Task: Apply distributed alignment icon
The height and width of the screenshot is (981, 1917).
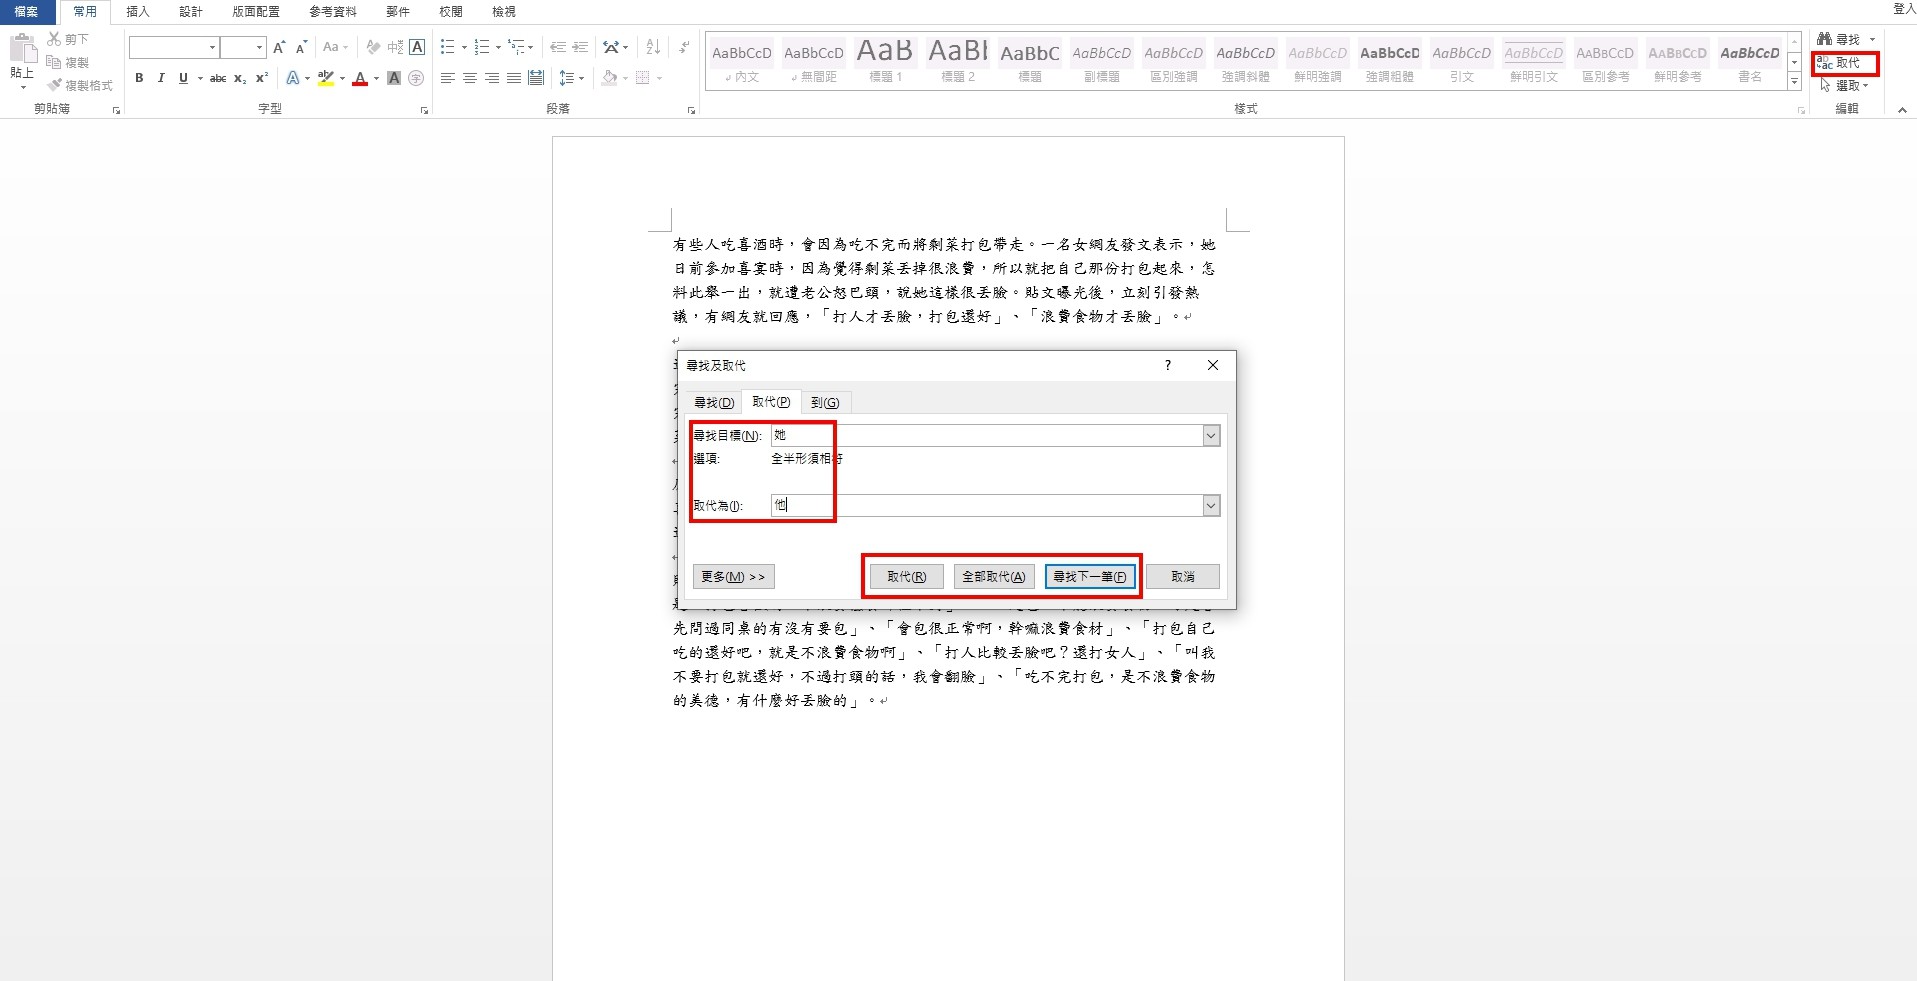Action: pos(536,78)
